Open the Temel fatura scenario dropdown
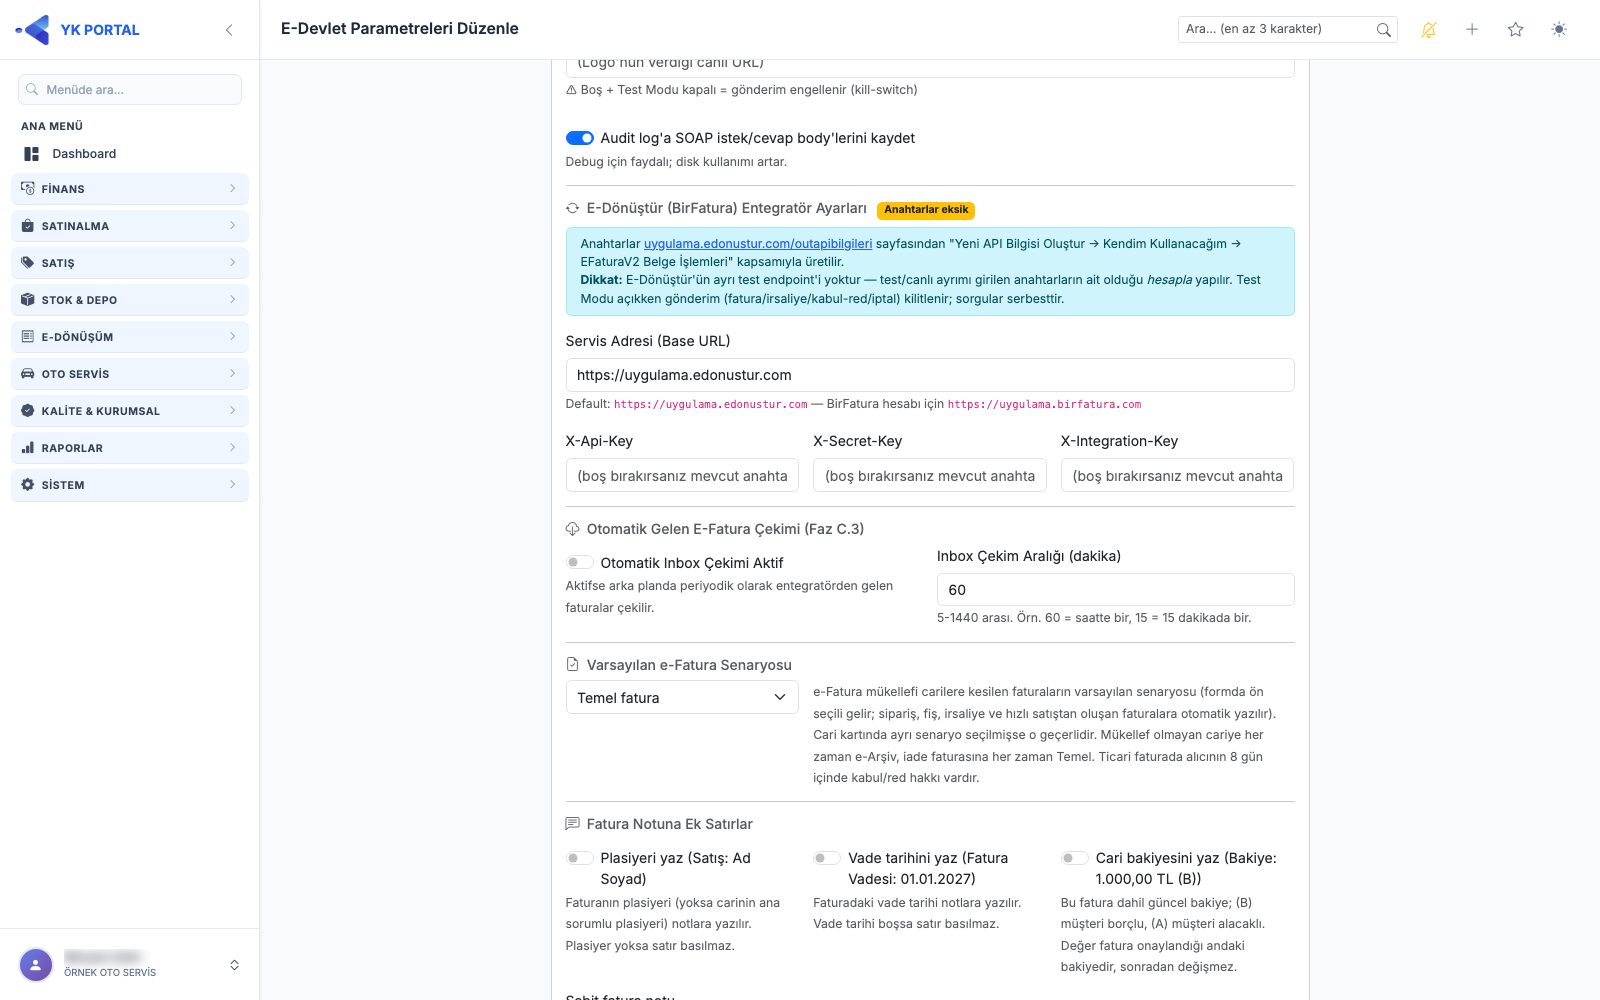 tap(682, 698)
